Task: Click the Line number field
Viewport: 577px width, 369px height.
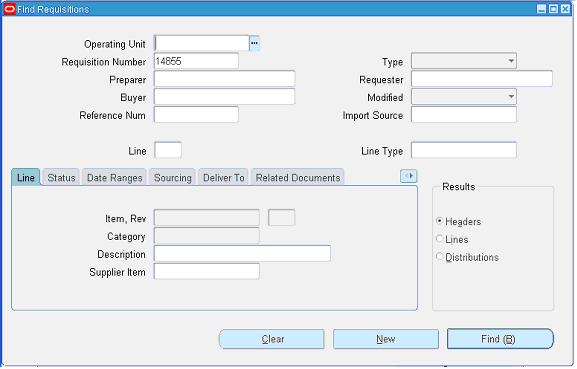Action: (x=168, y=150)
